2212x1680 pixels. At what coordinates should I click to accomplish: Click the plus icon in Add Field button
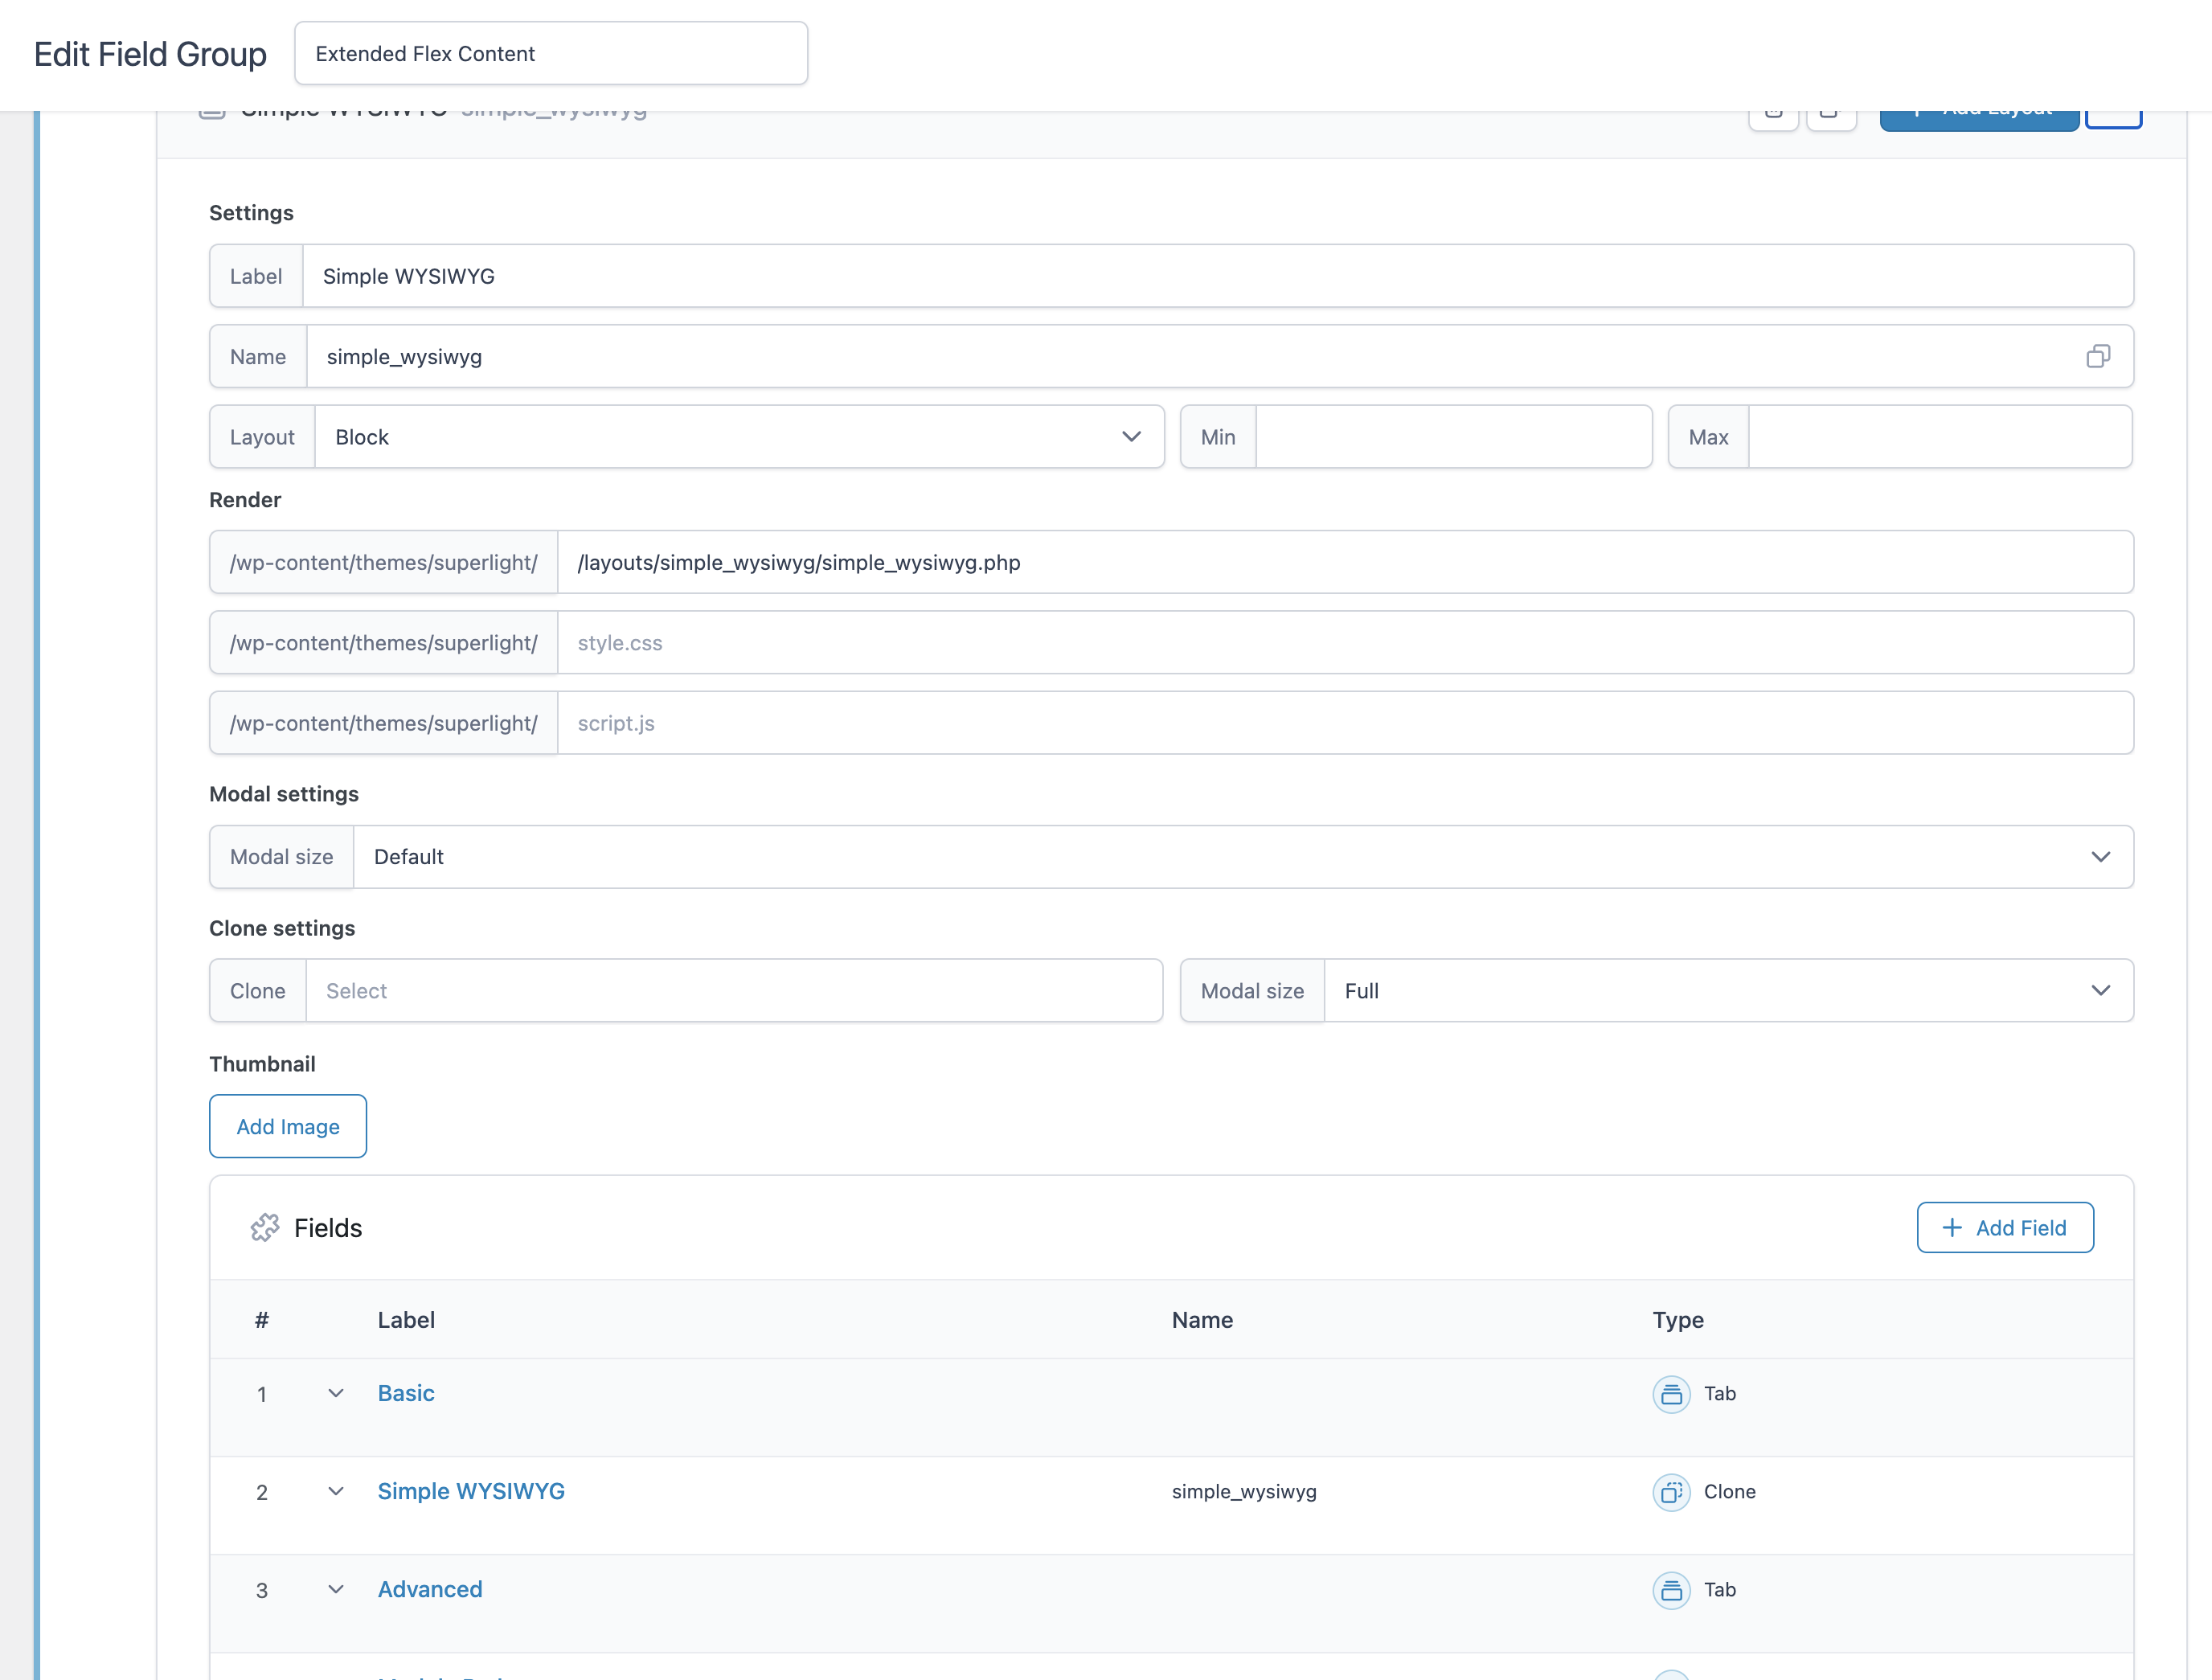(1951, 1227)
